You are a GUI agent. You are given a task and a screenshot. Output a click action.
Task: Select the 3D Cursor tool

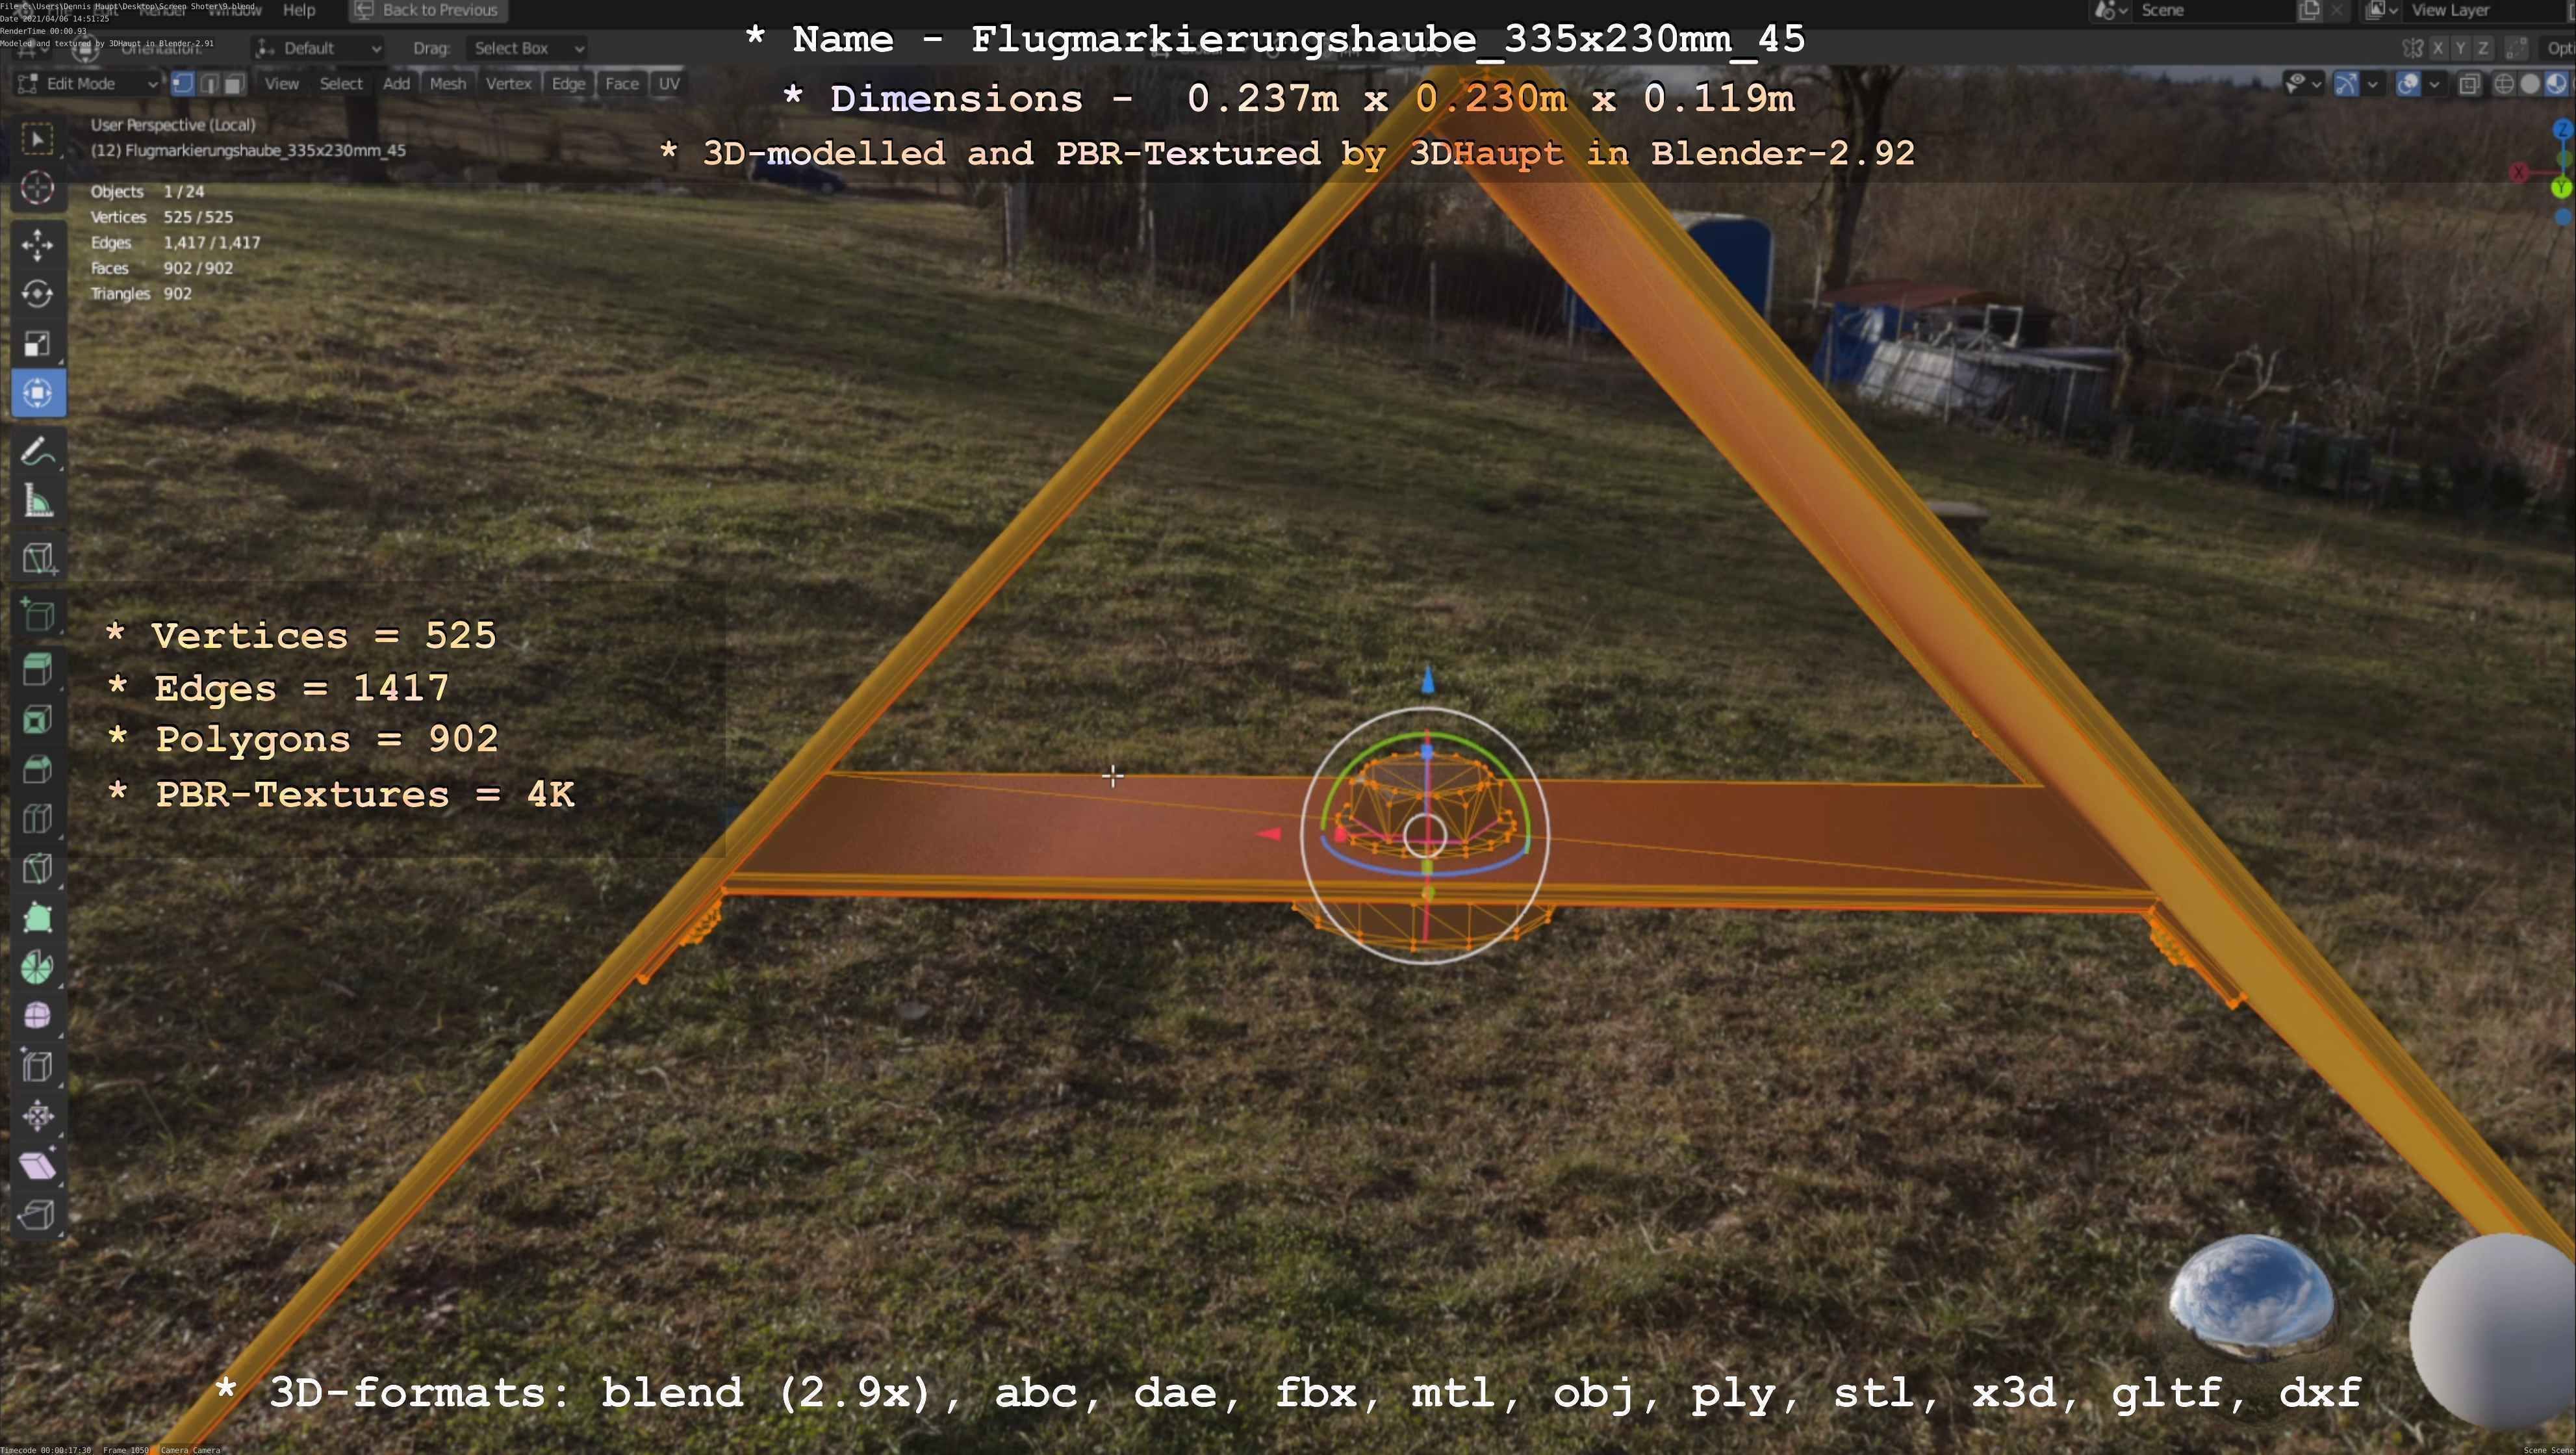tap(38, 188)
